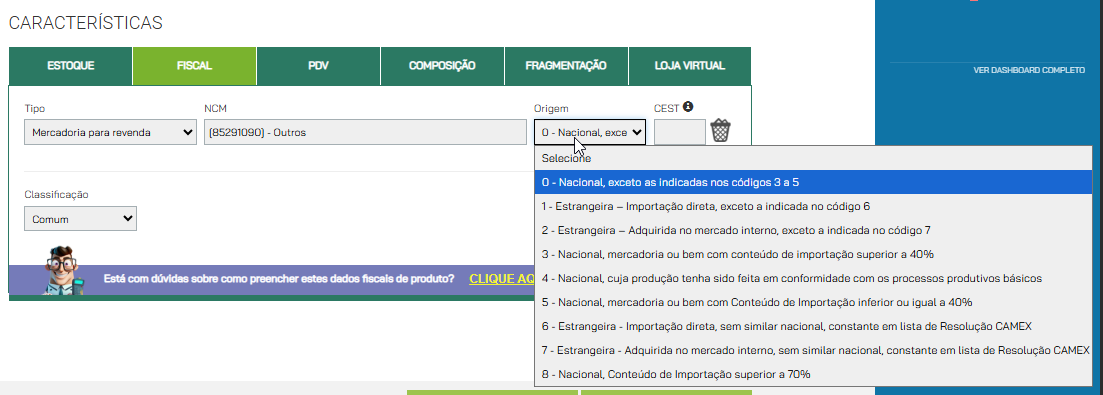Image resolution: width=1103 pixels, height=395 pixels.
Task: Click the NCM input field
Action: pos(366,132)
